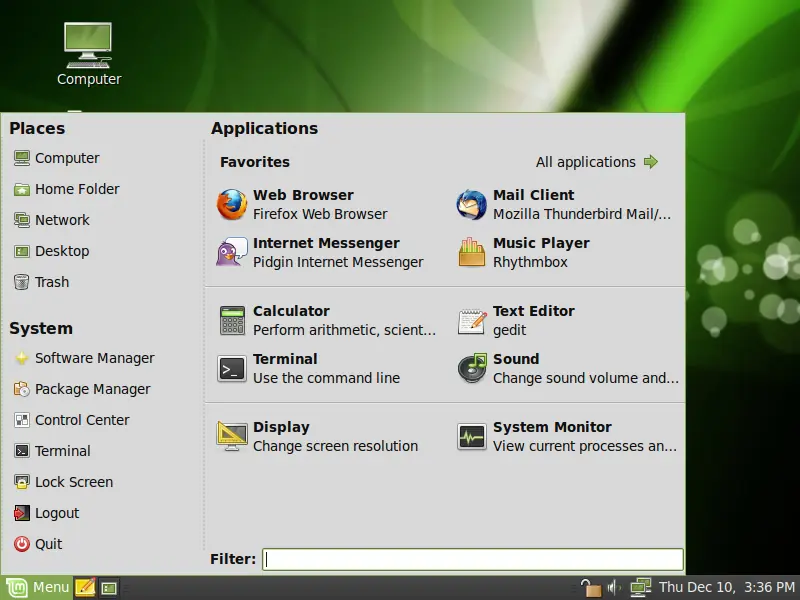Click the Filter search field
This screenshot has height=600, width=800.
[x=472, y=559]
